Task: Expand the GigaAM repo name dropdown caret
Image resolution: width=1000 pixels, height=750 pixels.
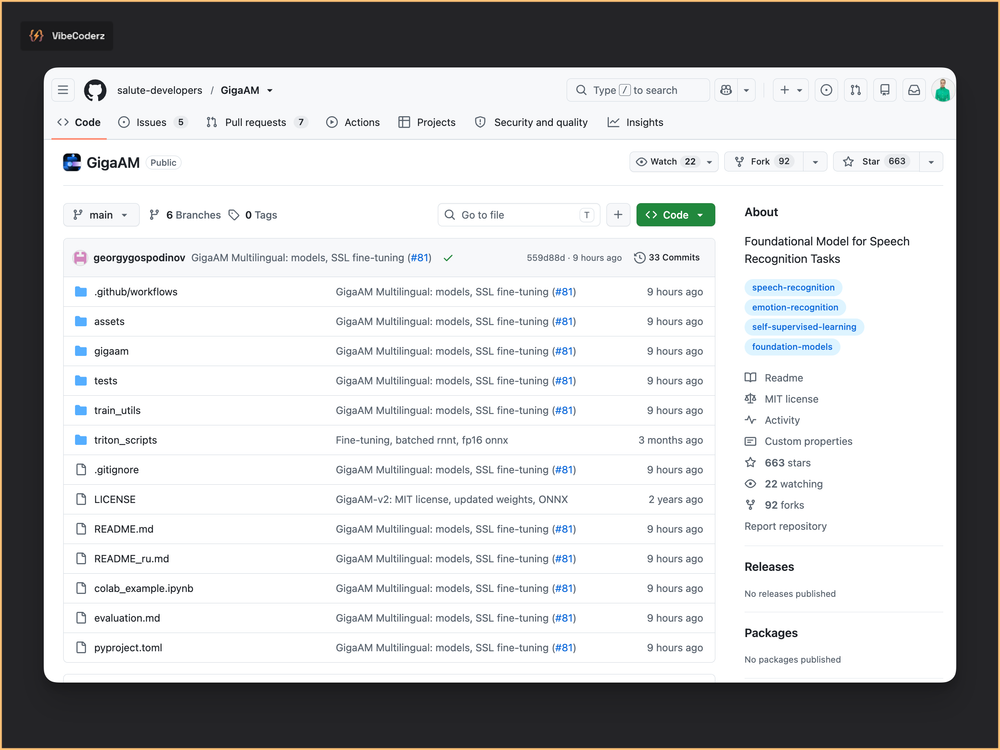Action: [270, 91]
